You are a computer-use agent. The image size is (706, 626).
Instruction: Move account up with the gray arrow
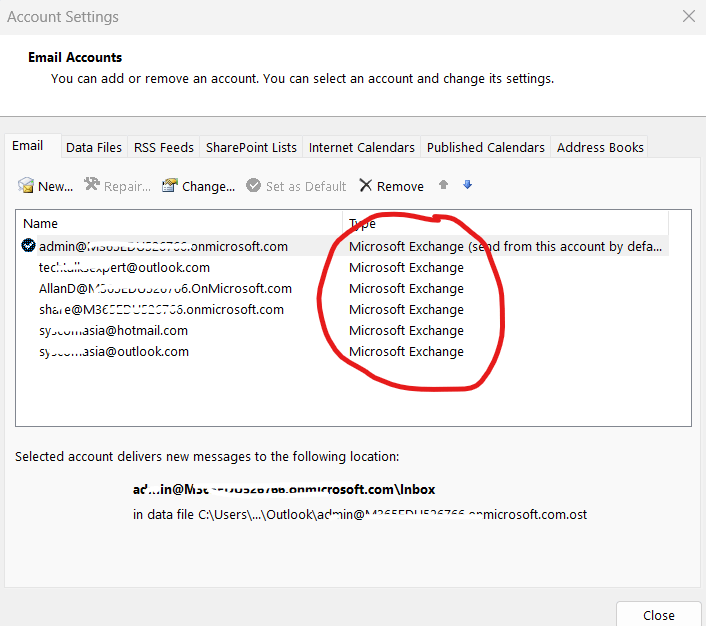point(444,185)
